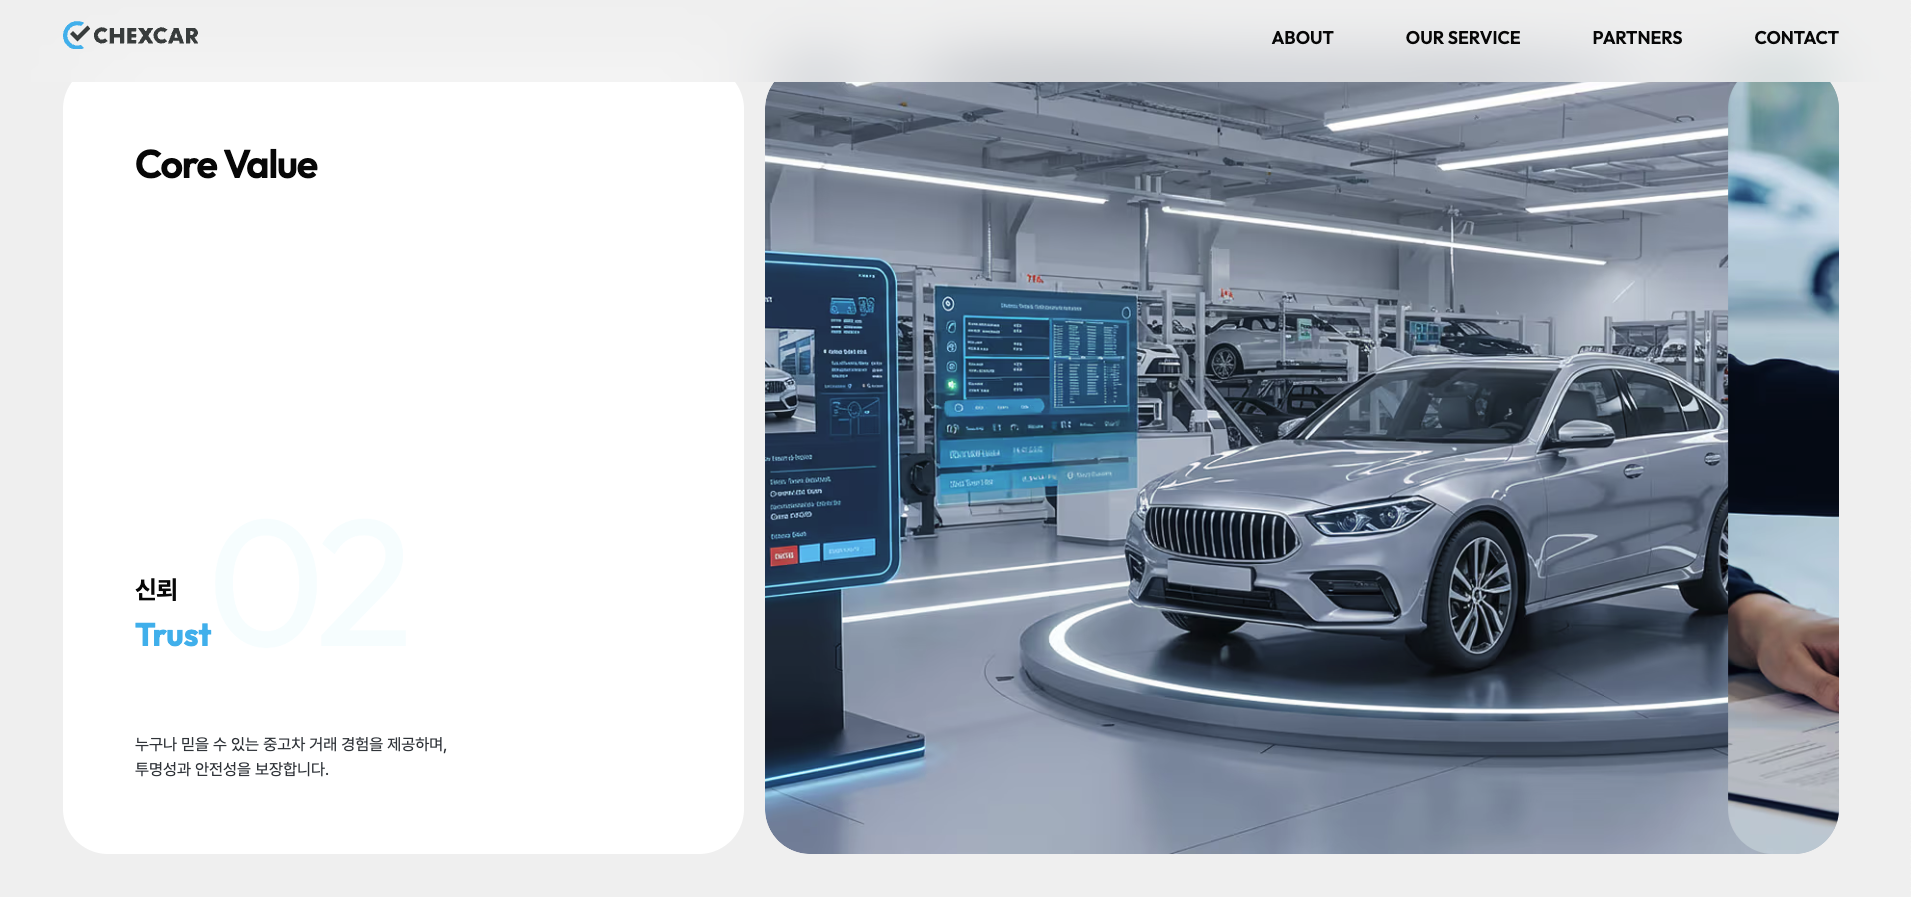Open the OUR SERVICE menu item
Viewport: 1911px width, 897px height.
point(1462,38)
